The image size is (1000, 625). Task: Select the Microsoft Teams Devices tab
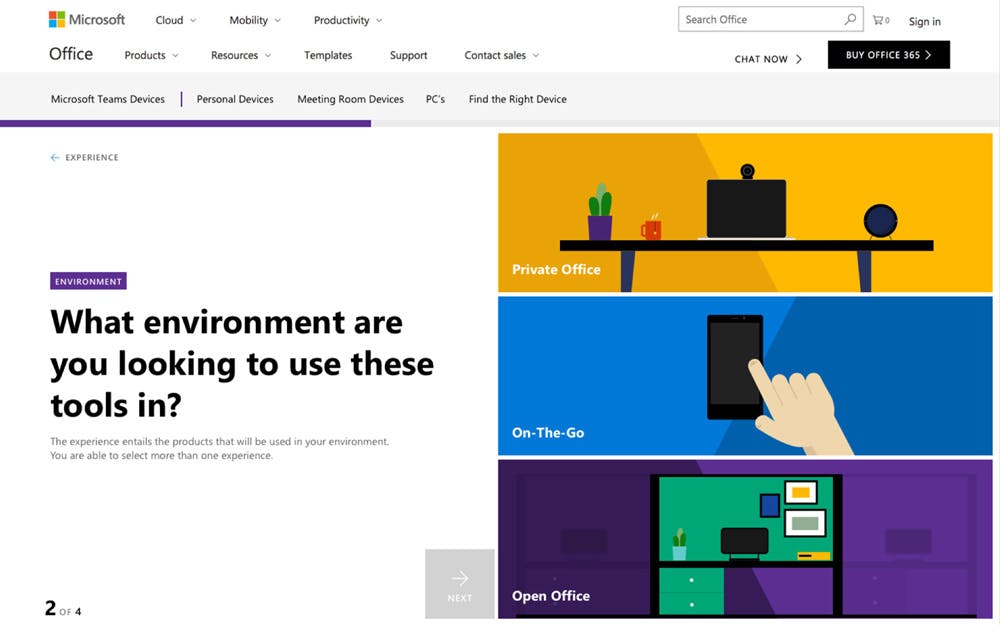click(x=108, y=99)
